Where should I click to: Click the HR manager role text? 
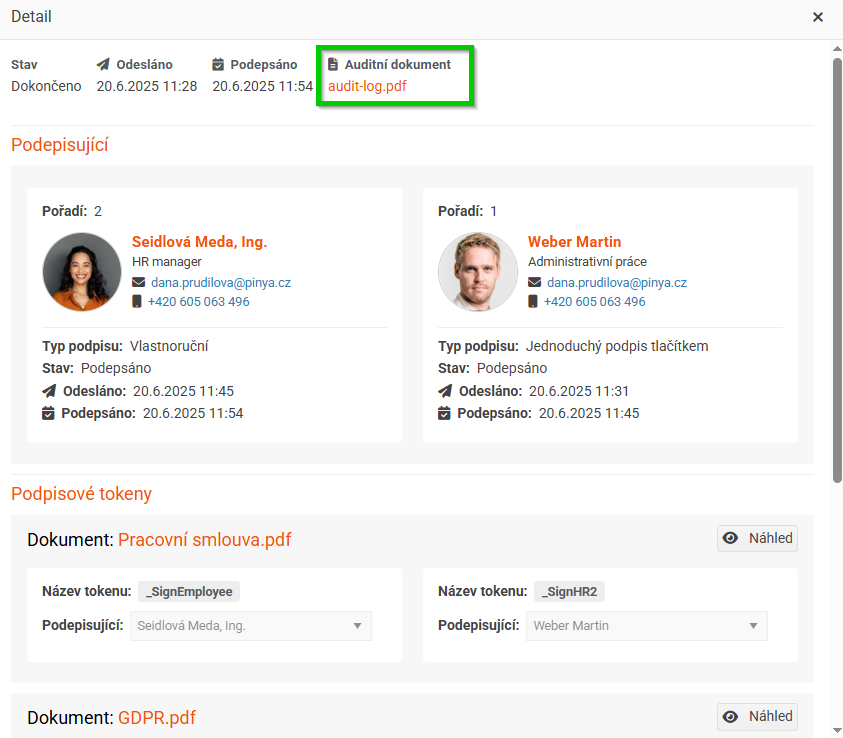pyautogui.click(x=167, y=262)
